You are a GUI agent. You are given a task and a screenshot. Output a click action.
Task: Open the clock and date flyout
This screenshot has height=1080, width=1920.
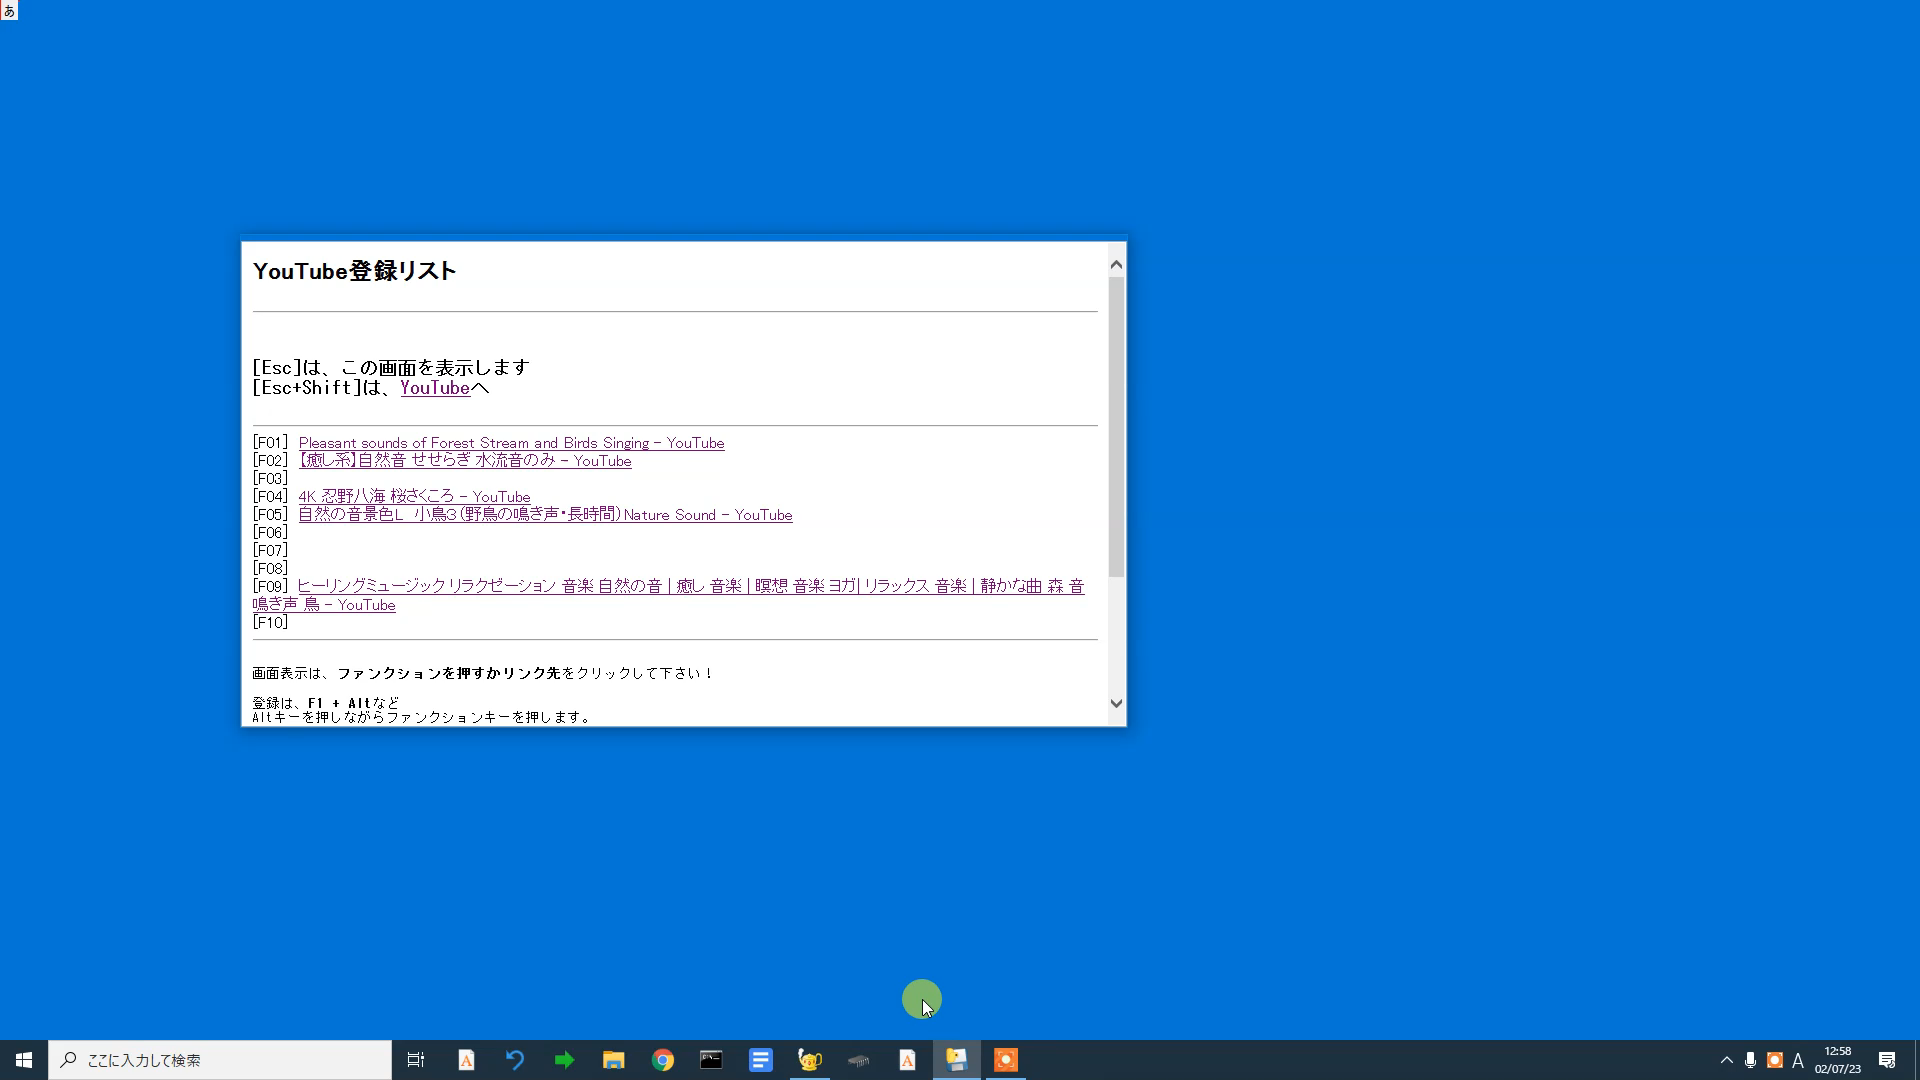point(1838,1060)
